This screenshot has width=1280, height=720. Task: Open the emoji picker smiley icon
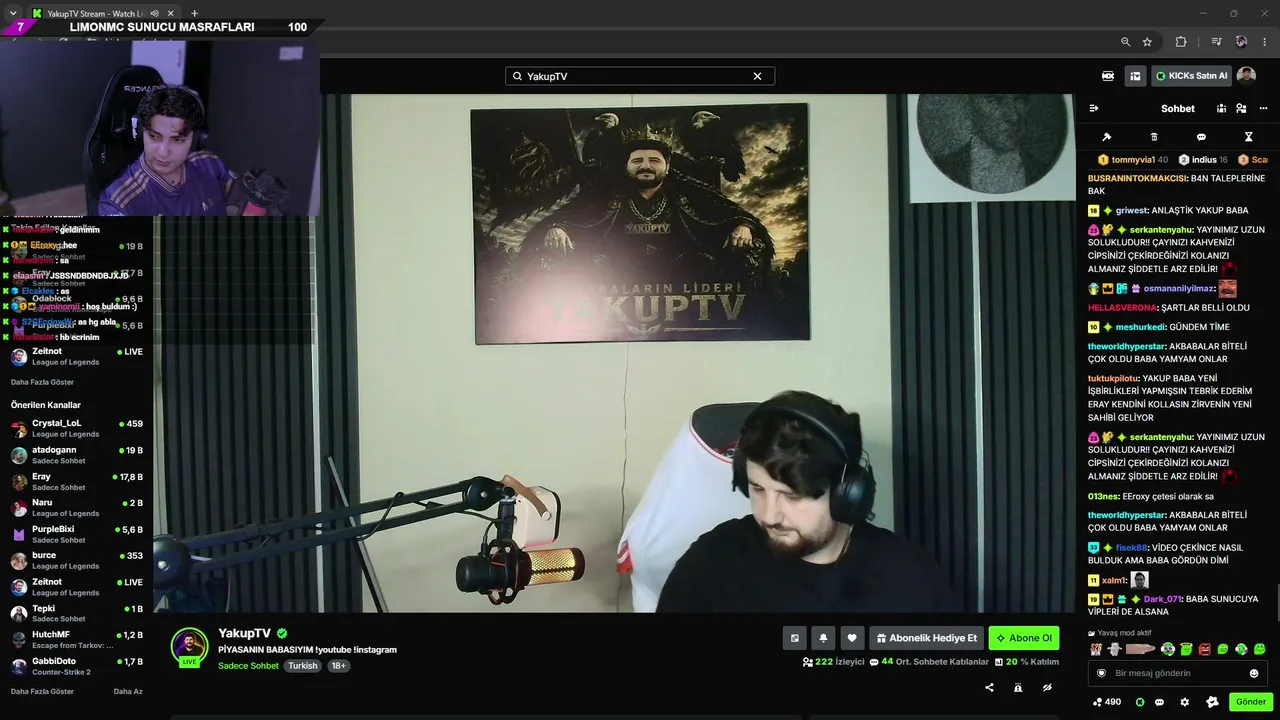point(1254,673)
